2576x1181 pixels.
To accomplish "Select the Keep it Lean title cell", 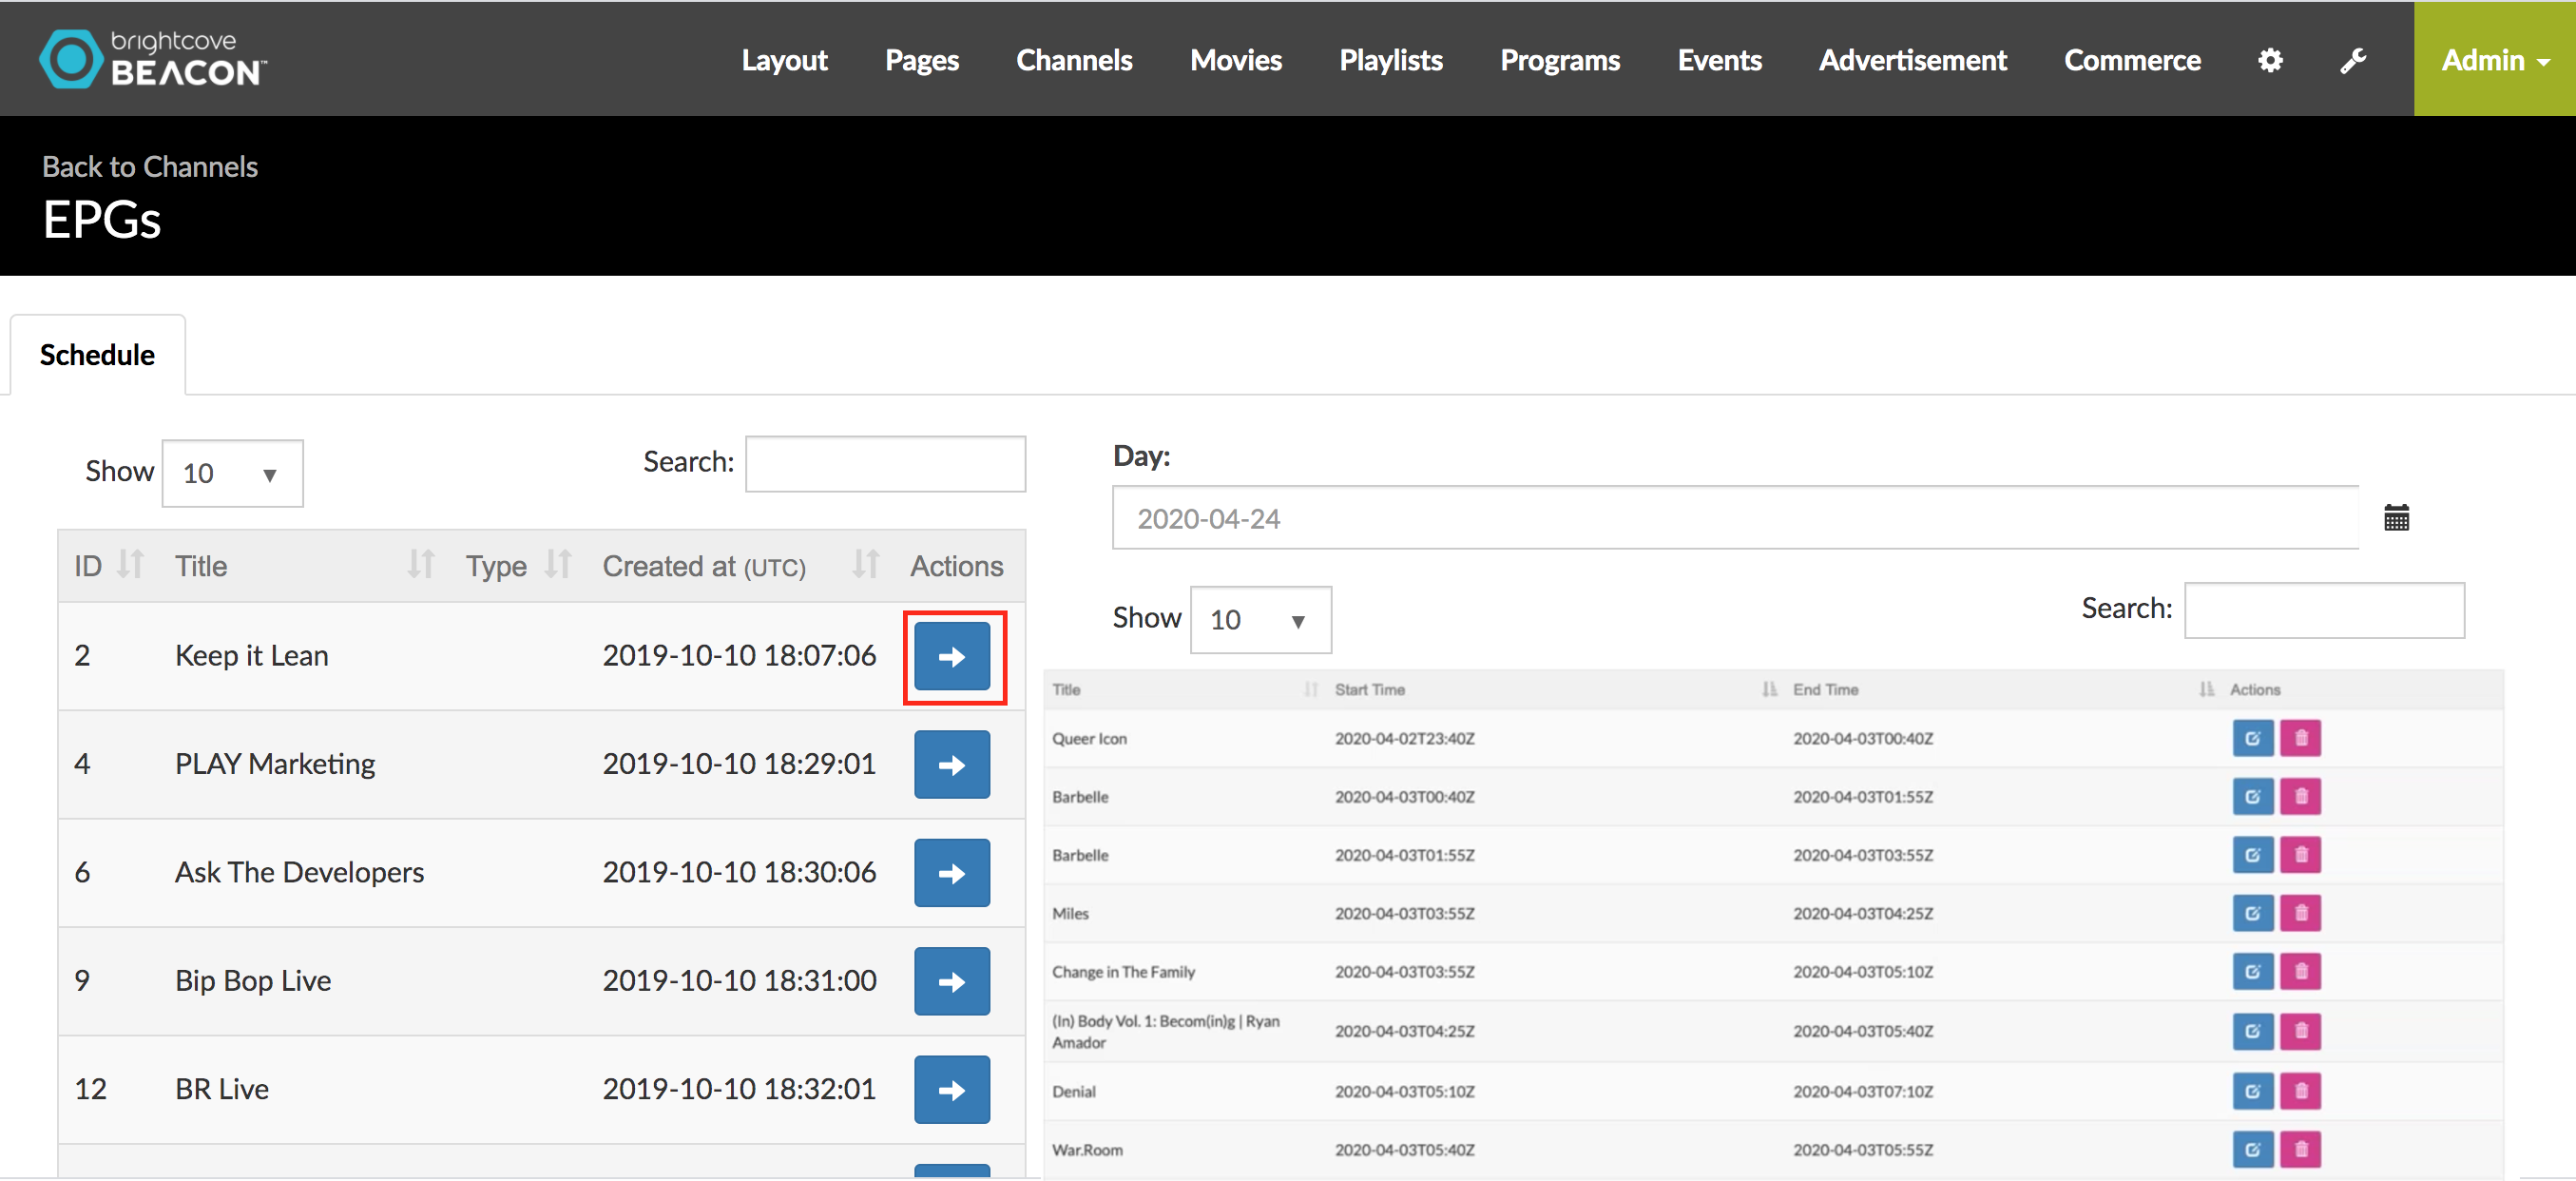I will pyautogui.click(x=251, y=656).
